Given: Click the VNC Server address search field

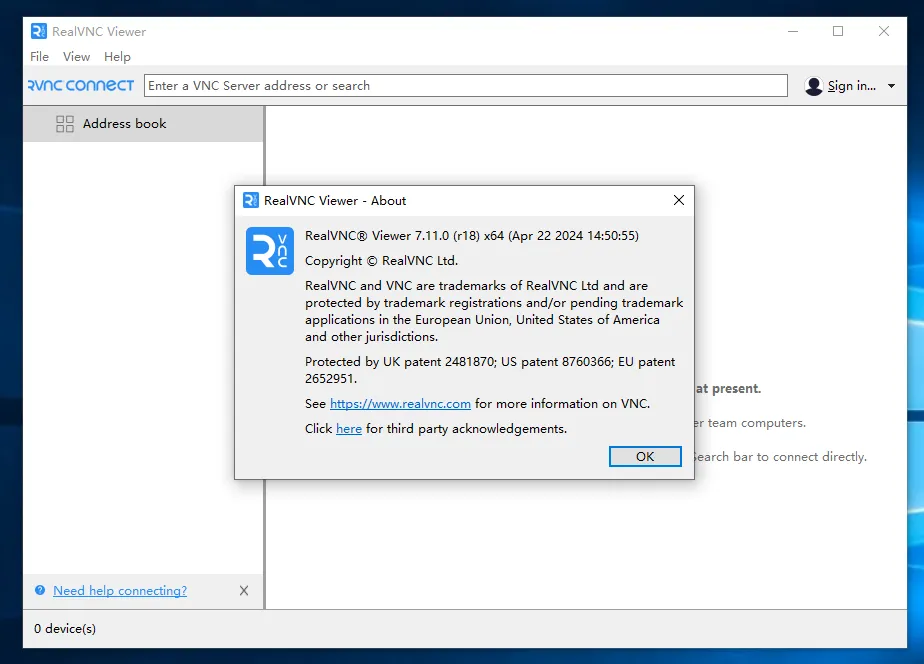Looking at the screenshot, I should 465,85.
